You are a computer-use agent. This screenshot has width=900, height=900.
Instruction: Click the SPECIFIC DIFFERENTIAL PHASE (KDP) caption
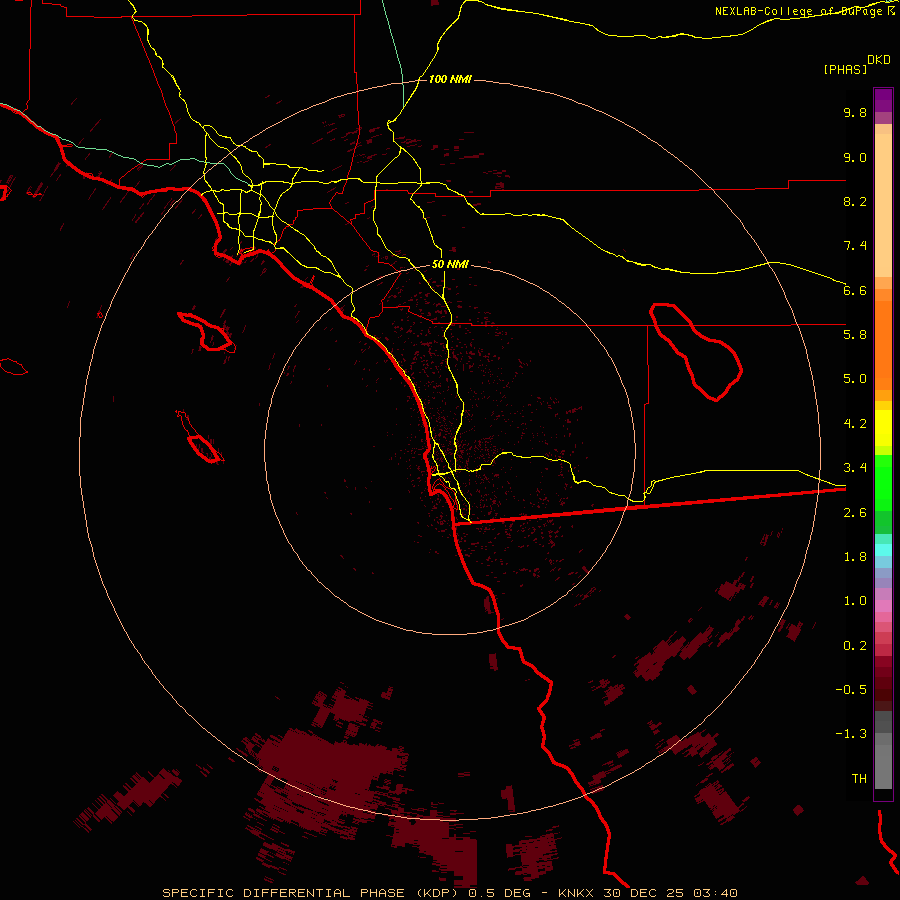[310, 893]
